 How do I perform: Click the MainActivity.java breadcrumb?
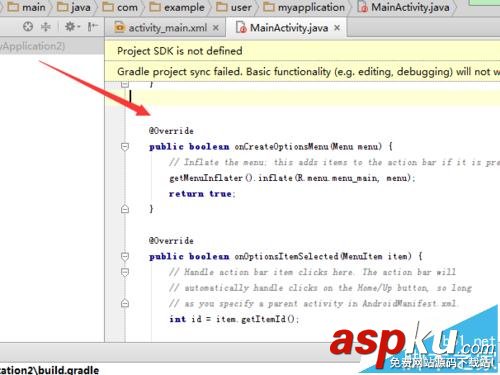[404, 7]
